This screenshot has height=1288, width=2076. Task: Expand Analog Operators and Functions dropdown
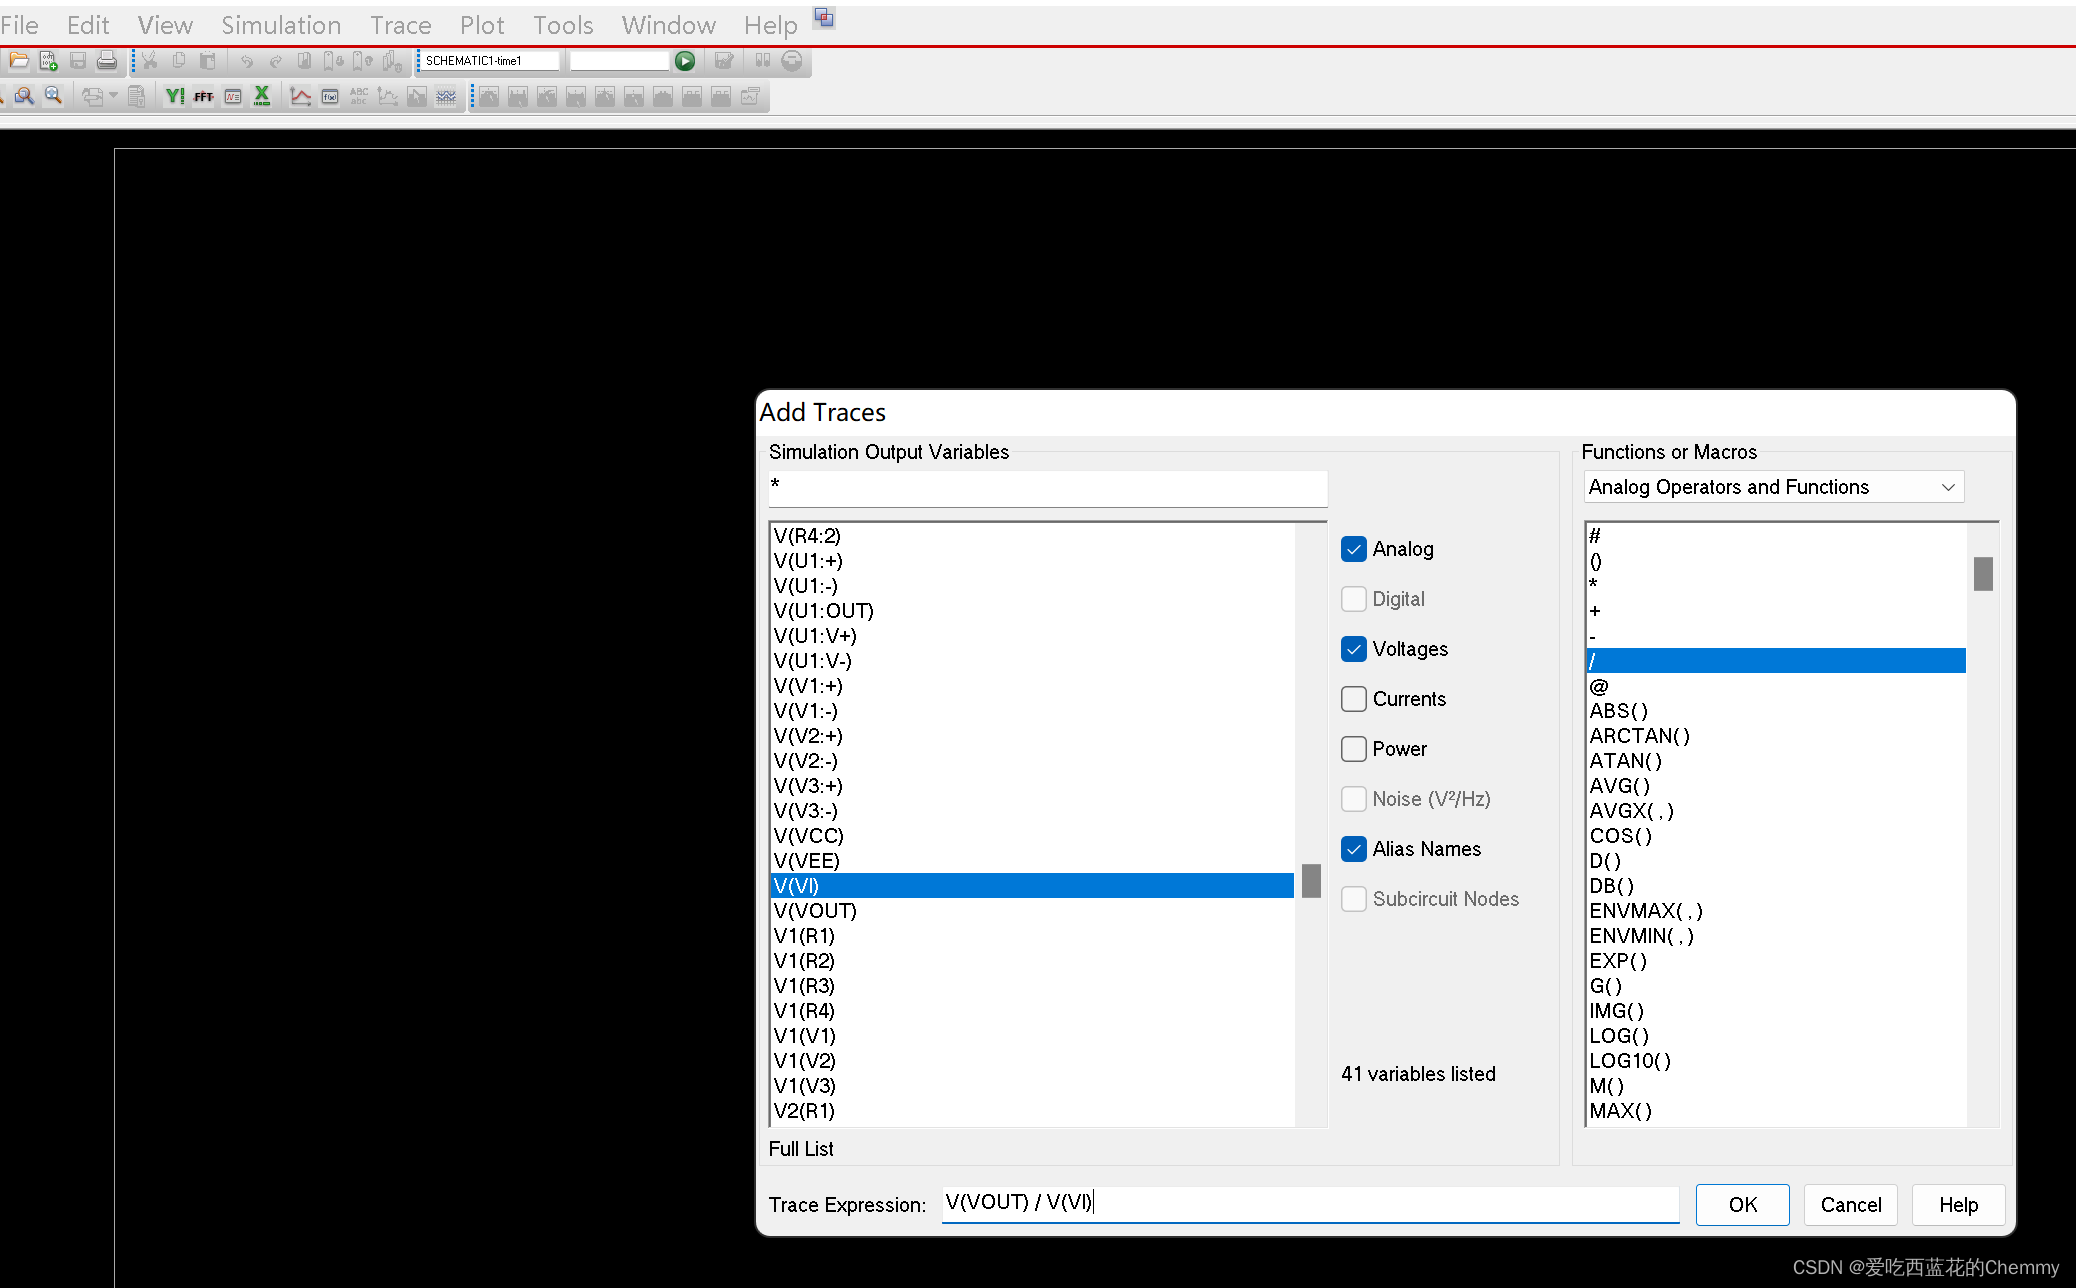(x=1947, y=487)
